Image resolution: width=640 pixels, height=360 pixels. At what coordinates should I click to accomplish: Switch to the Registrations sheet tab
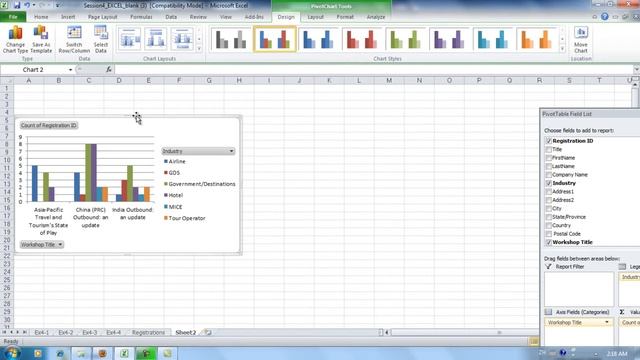tap(148, 333)
